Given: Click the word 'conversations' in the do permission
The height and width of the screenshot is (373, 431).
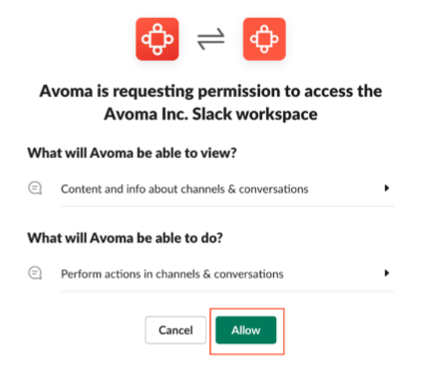Looking at the screenshot, I should [x=249, y=274].
